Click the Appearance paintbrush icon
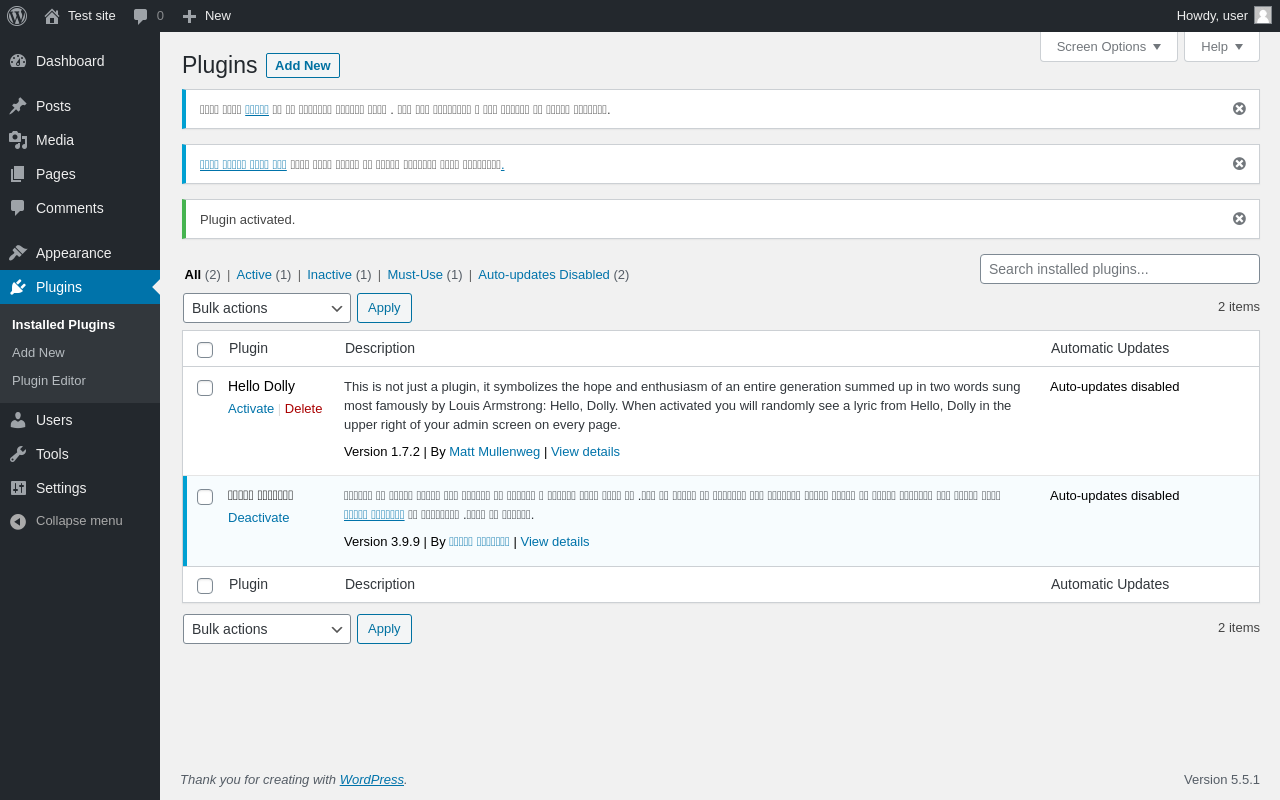 click(x=18, y=253)
